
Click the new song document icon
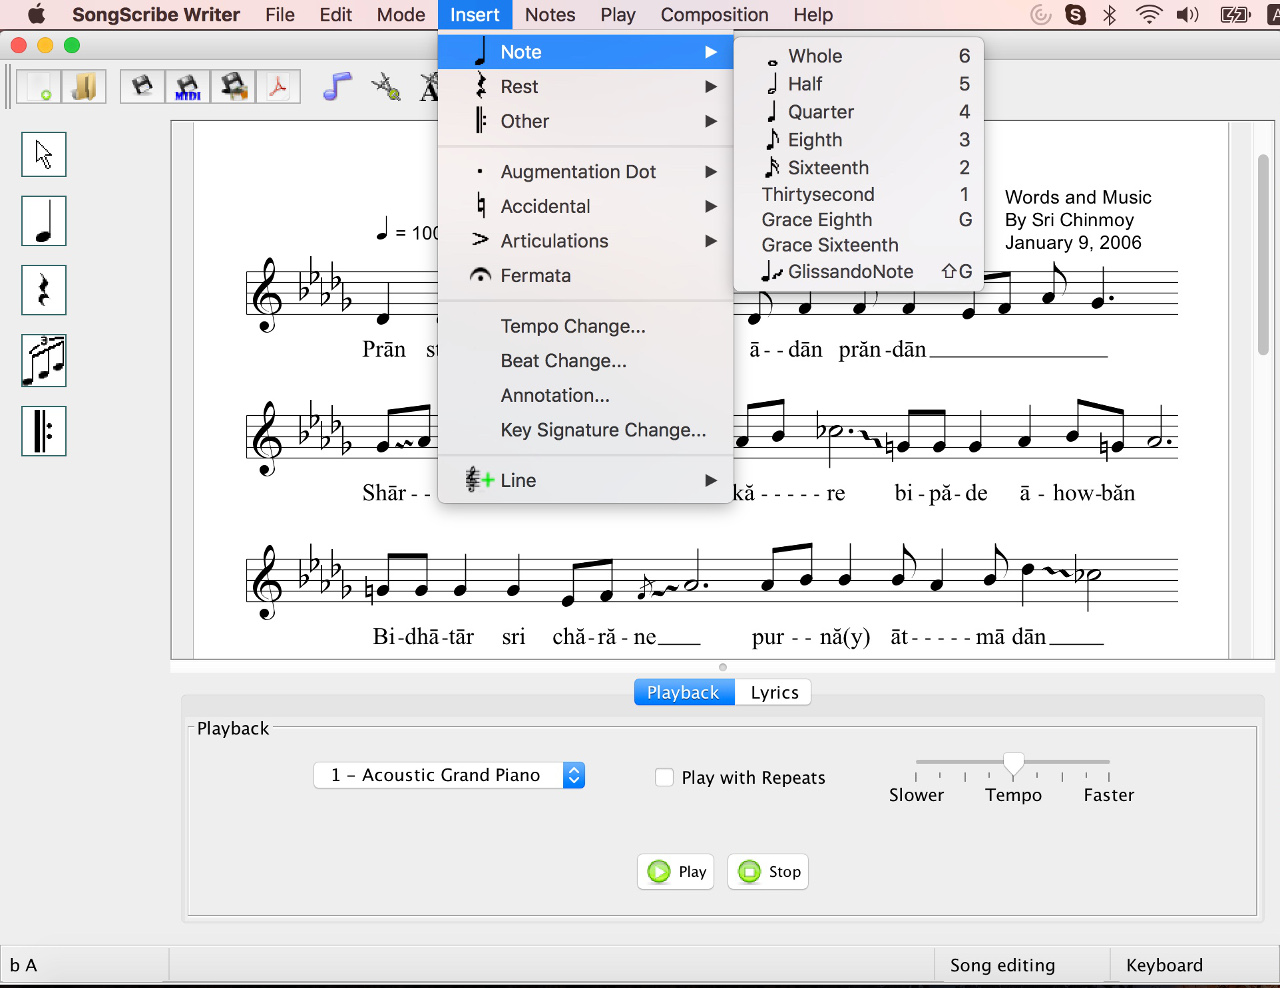[x=39, y=87]
